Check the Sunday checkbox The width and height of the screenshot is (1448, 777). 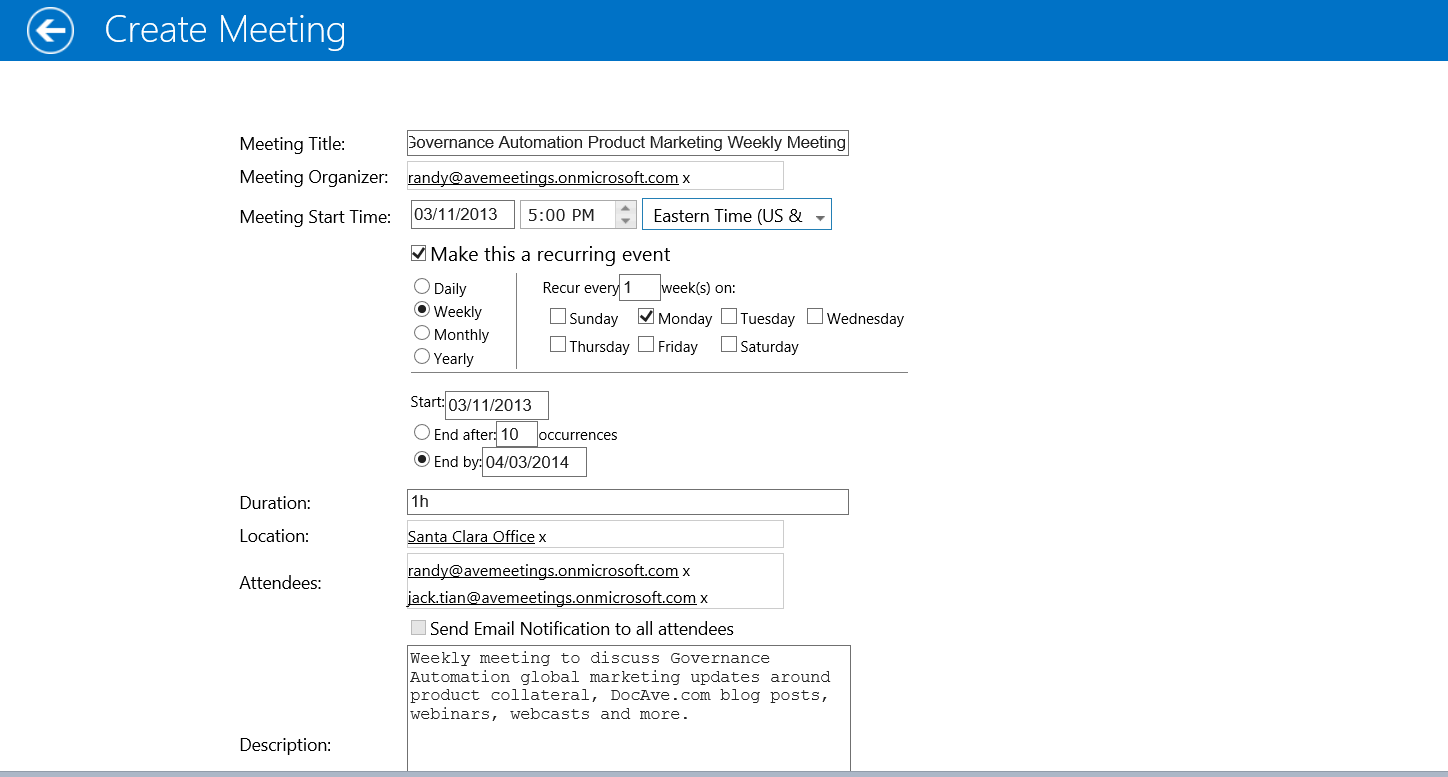[x=558, y=317]
